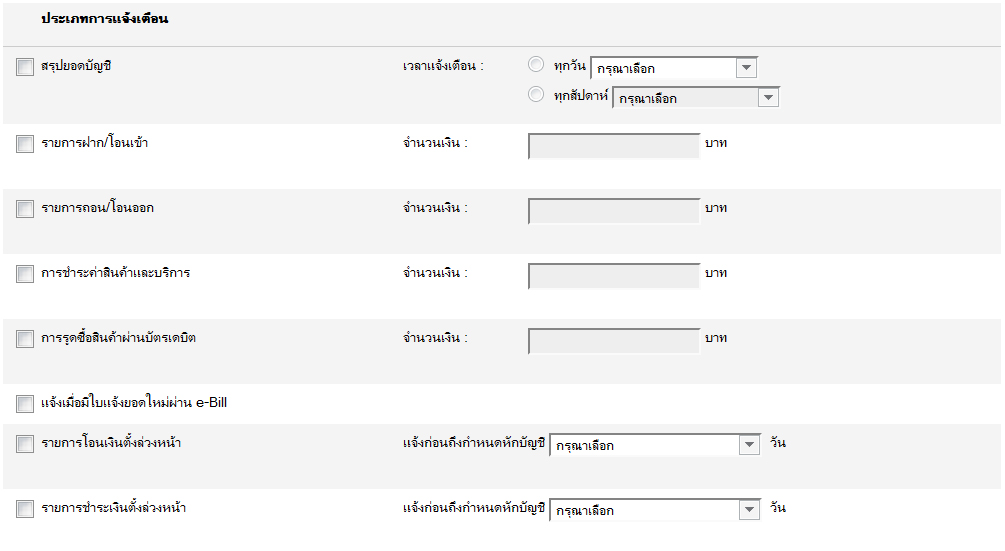Check รายการโอนเงินตั้งล่วงหน้า checkbox
This screenshot has height=551, width=1005.
(25, 444)
